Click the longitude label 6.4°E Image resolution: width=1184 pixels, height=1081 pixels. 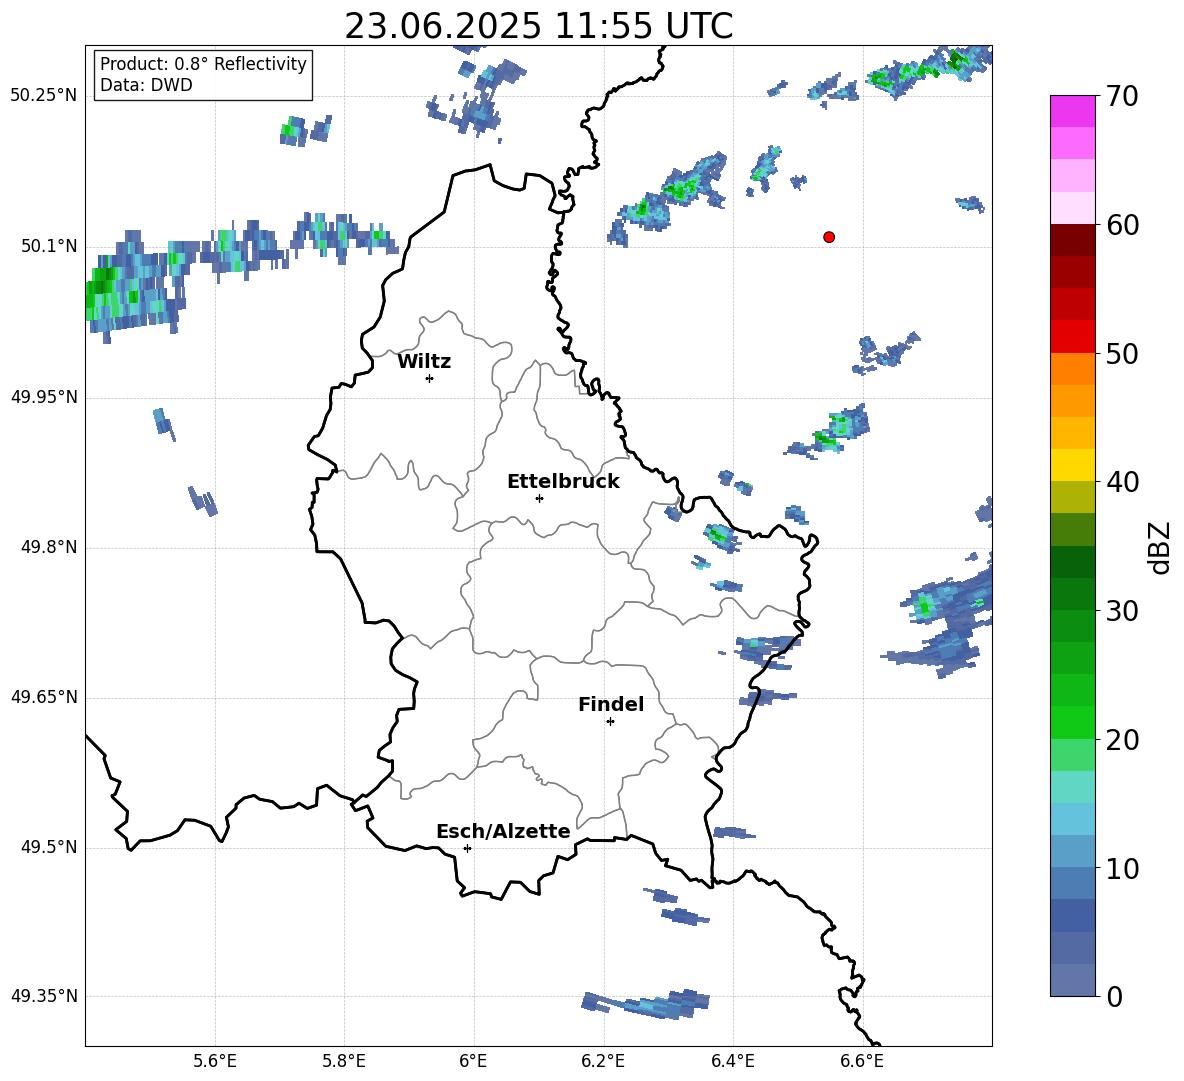(732, 1062)
